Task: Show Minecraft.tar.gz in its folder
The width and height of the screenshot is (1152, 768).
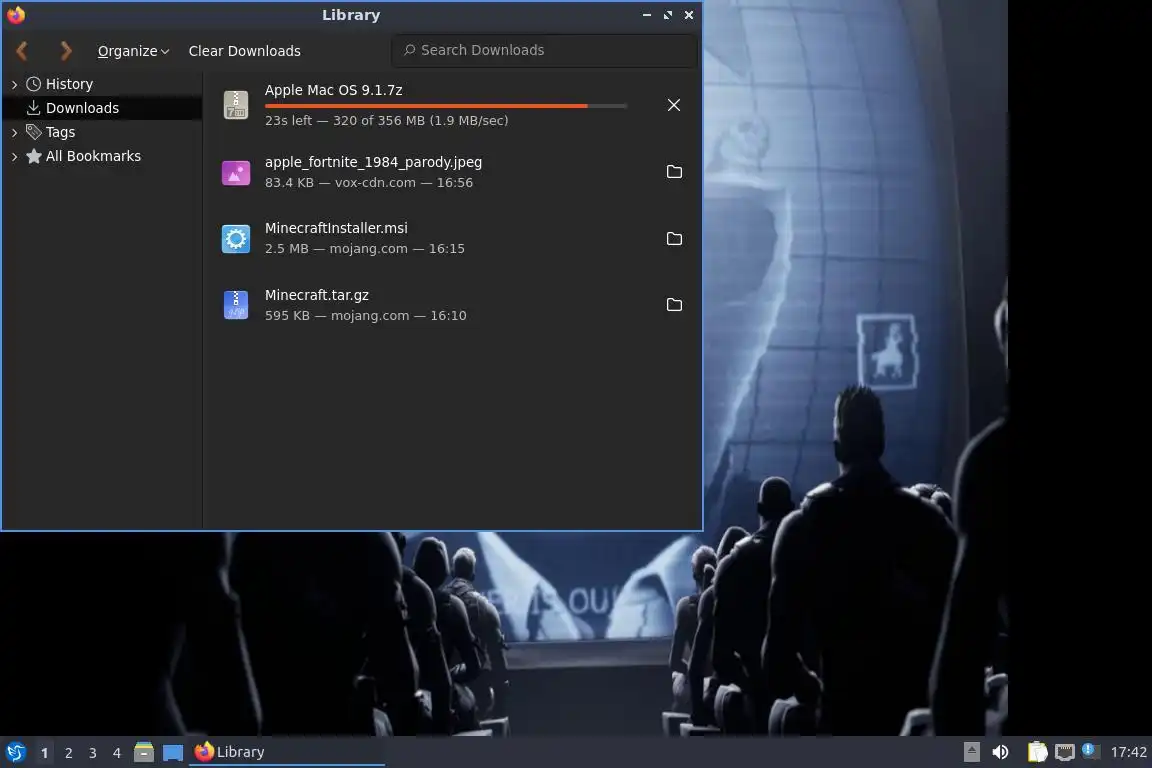Action: click(x=674, y=304)
